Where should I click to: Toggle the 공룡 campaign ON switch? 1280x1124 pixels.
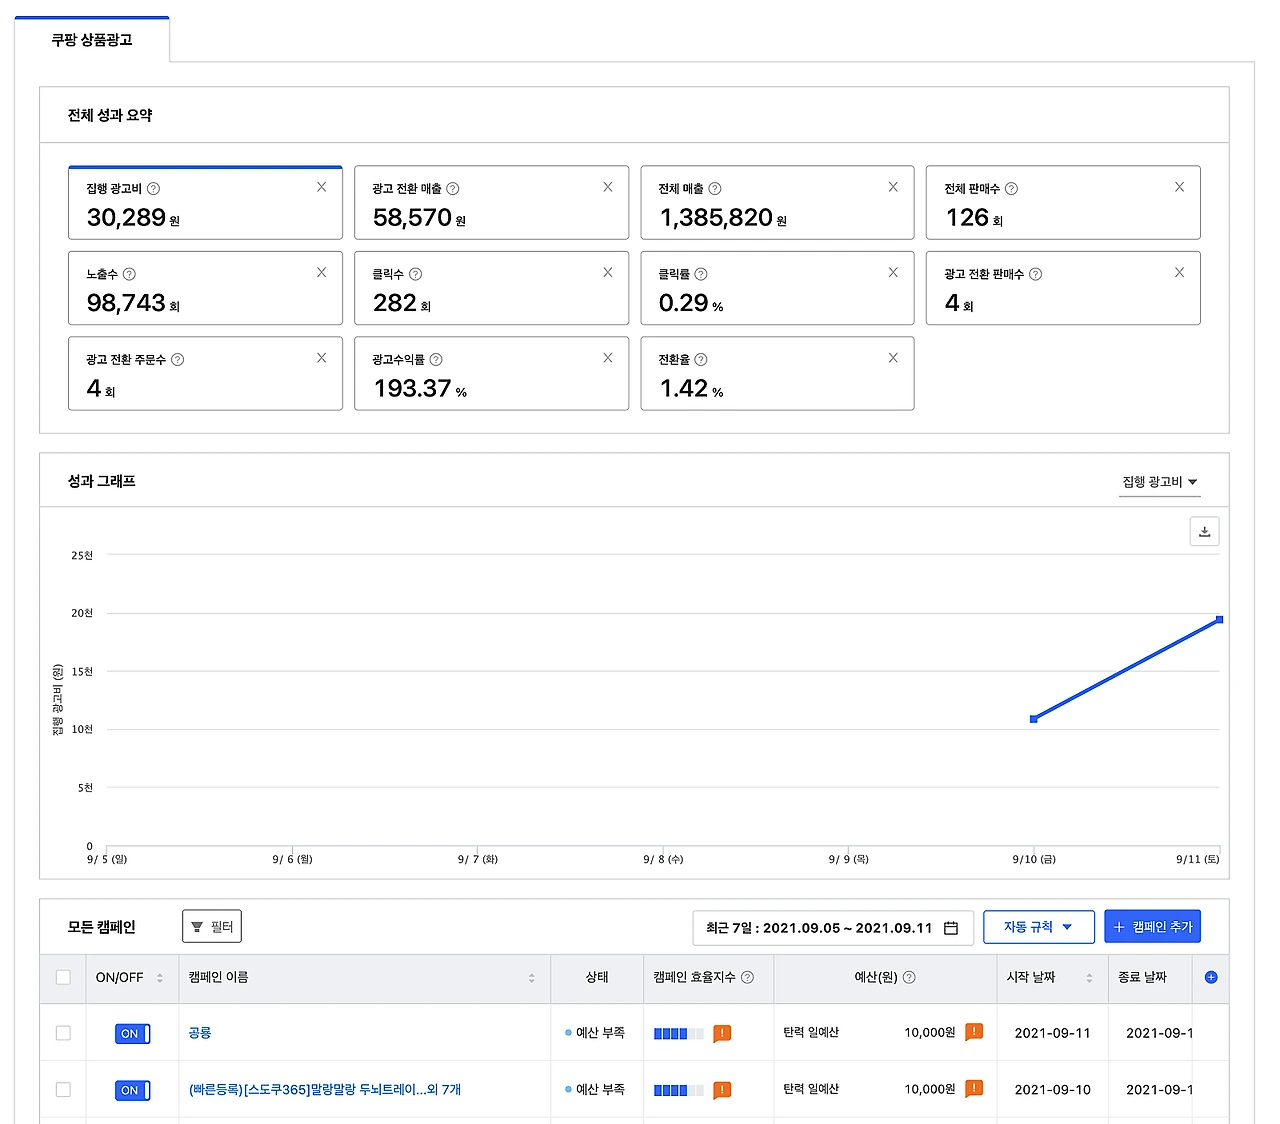(x=132, y=1033)
